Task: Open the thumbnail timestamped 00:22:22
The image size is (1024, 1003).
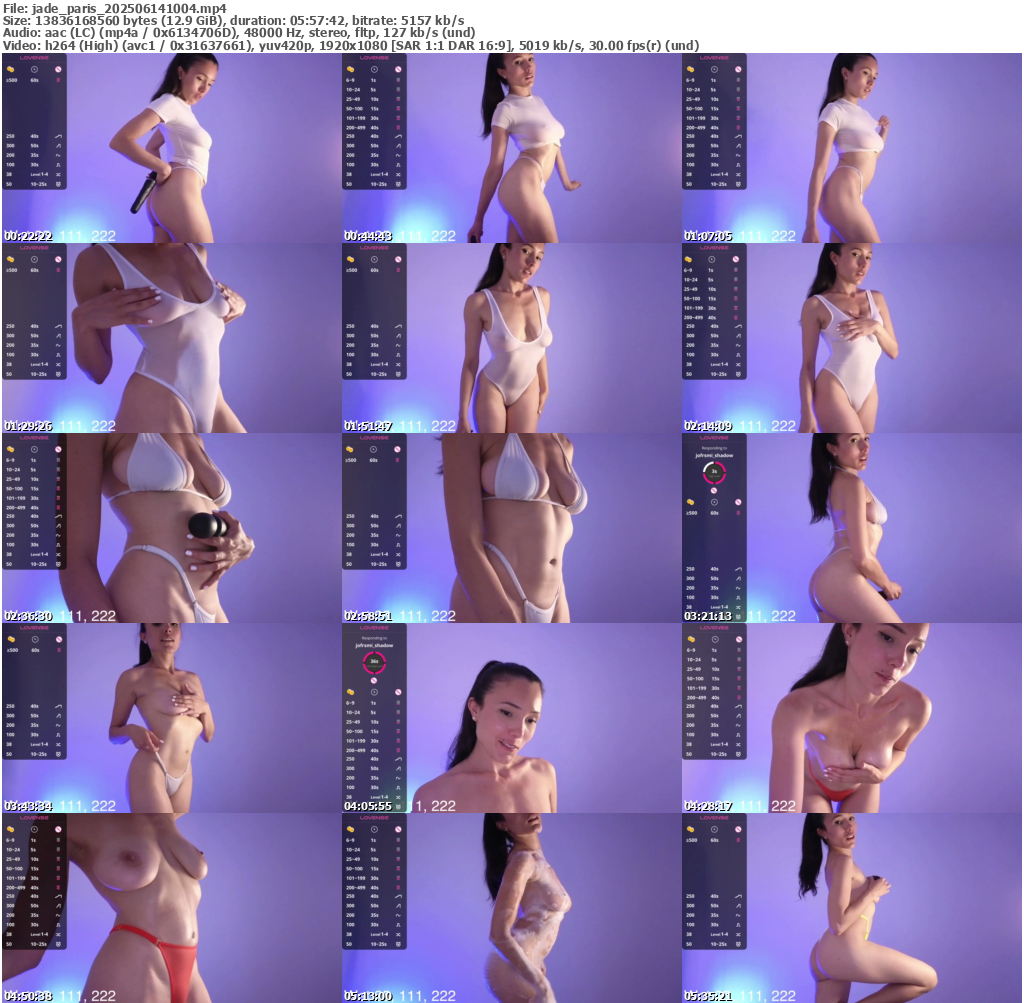Action: [171, 148]
